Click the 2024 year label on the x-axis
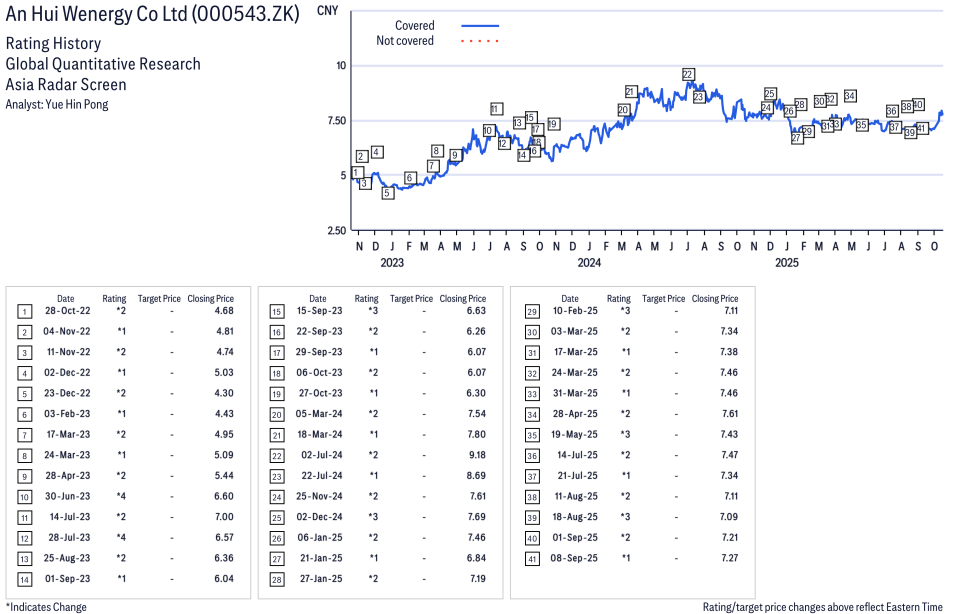 (589, 263)
